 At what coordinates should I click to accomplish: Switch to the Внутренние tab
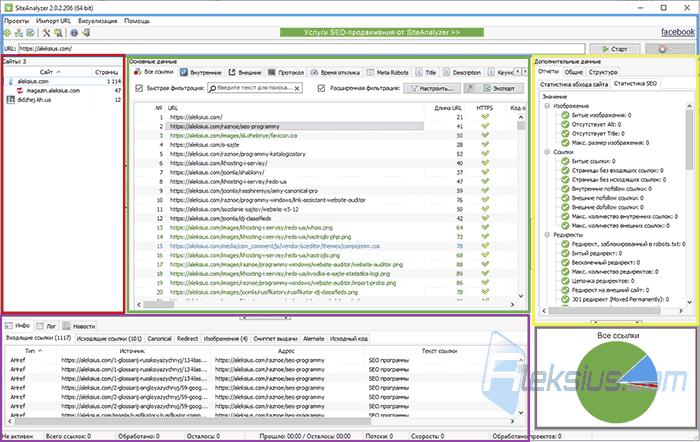[x=200, y=72]
